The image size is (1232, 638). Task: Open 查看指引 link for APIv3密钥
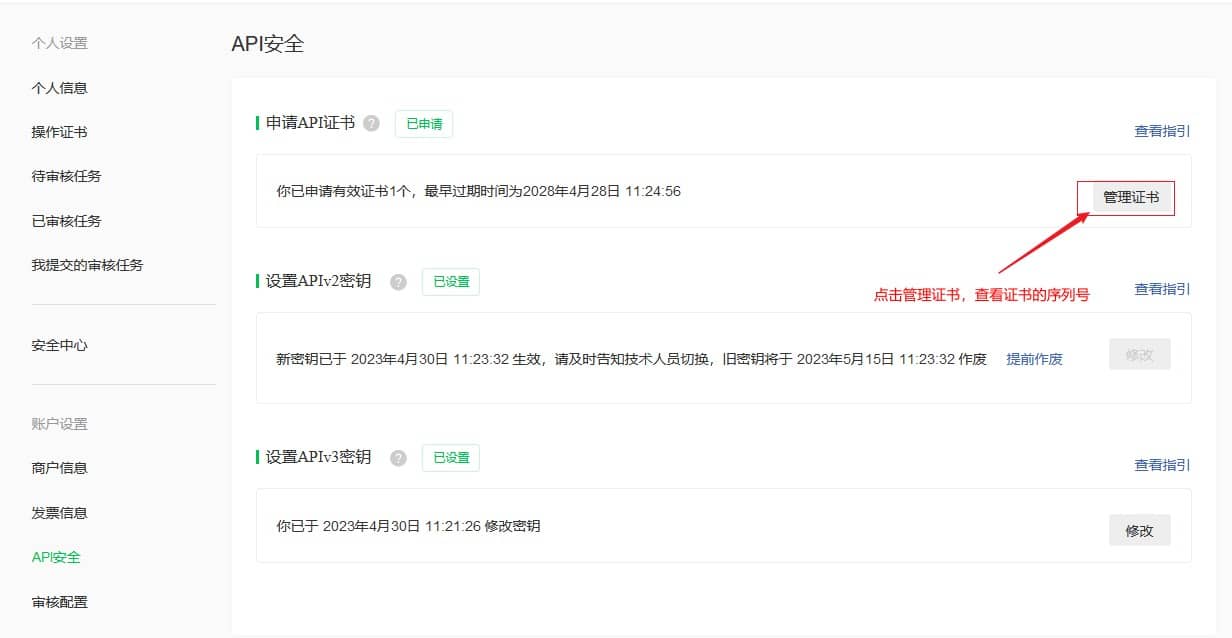(x=1161, y=465)
